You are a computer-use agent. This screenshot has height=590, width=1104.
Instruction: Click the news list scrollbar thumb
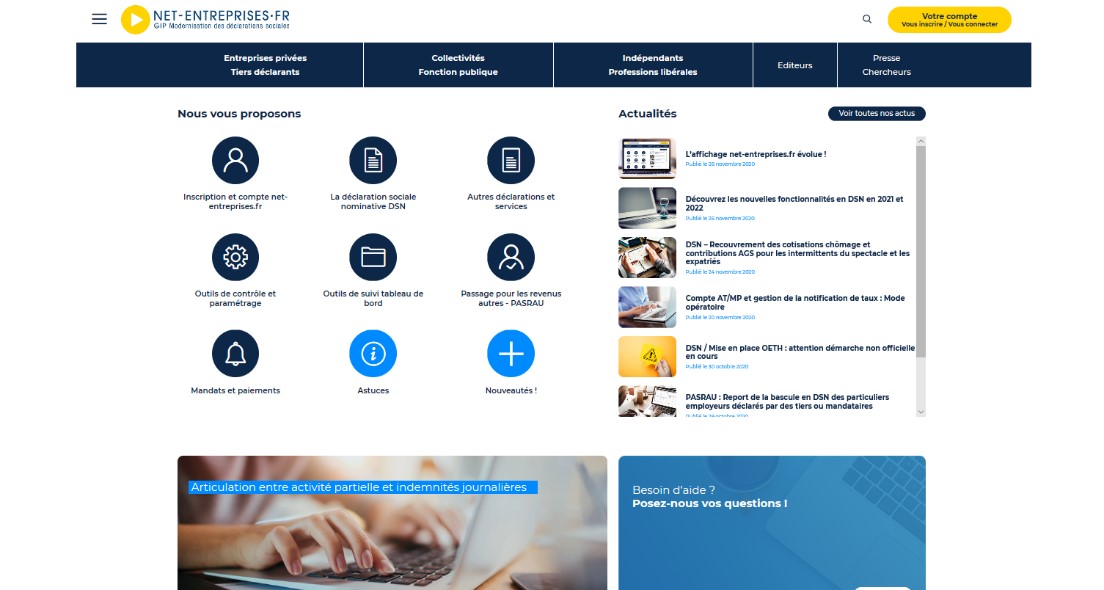point(921,252)
